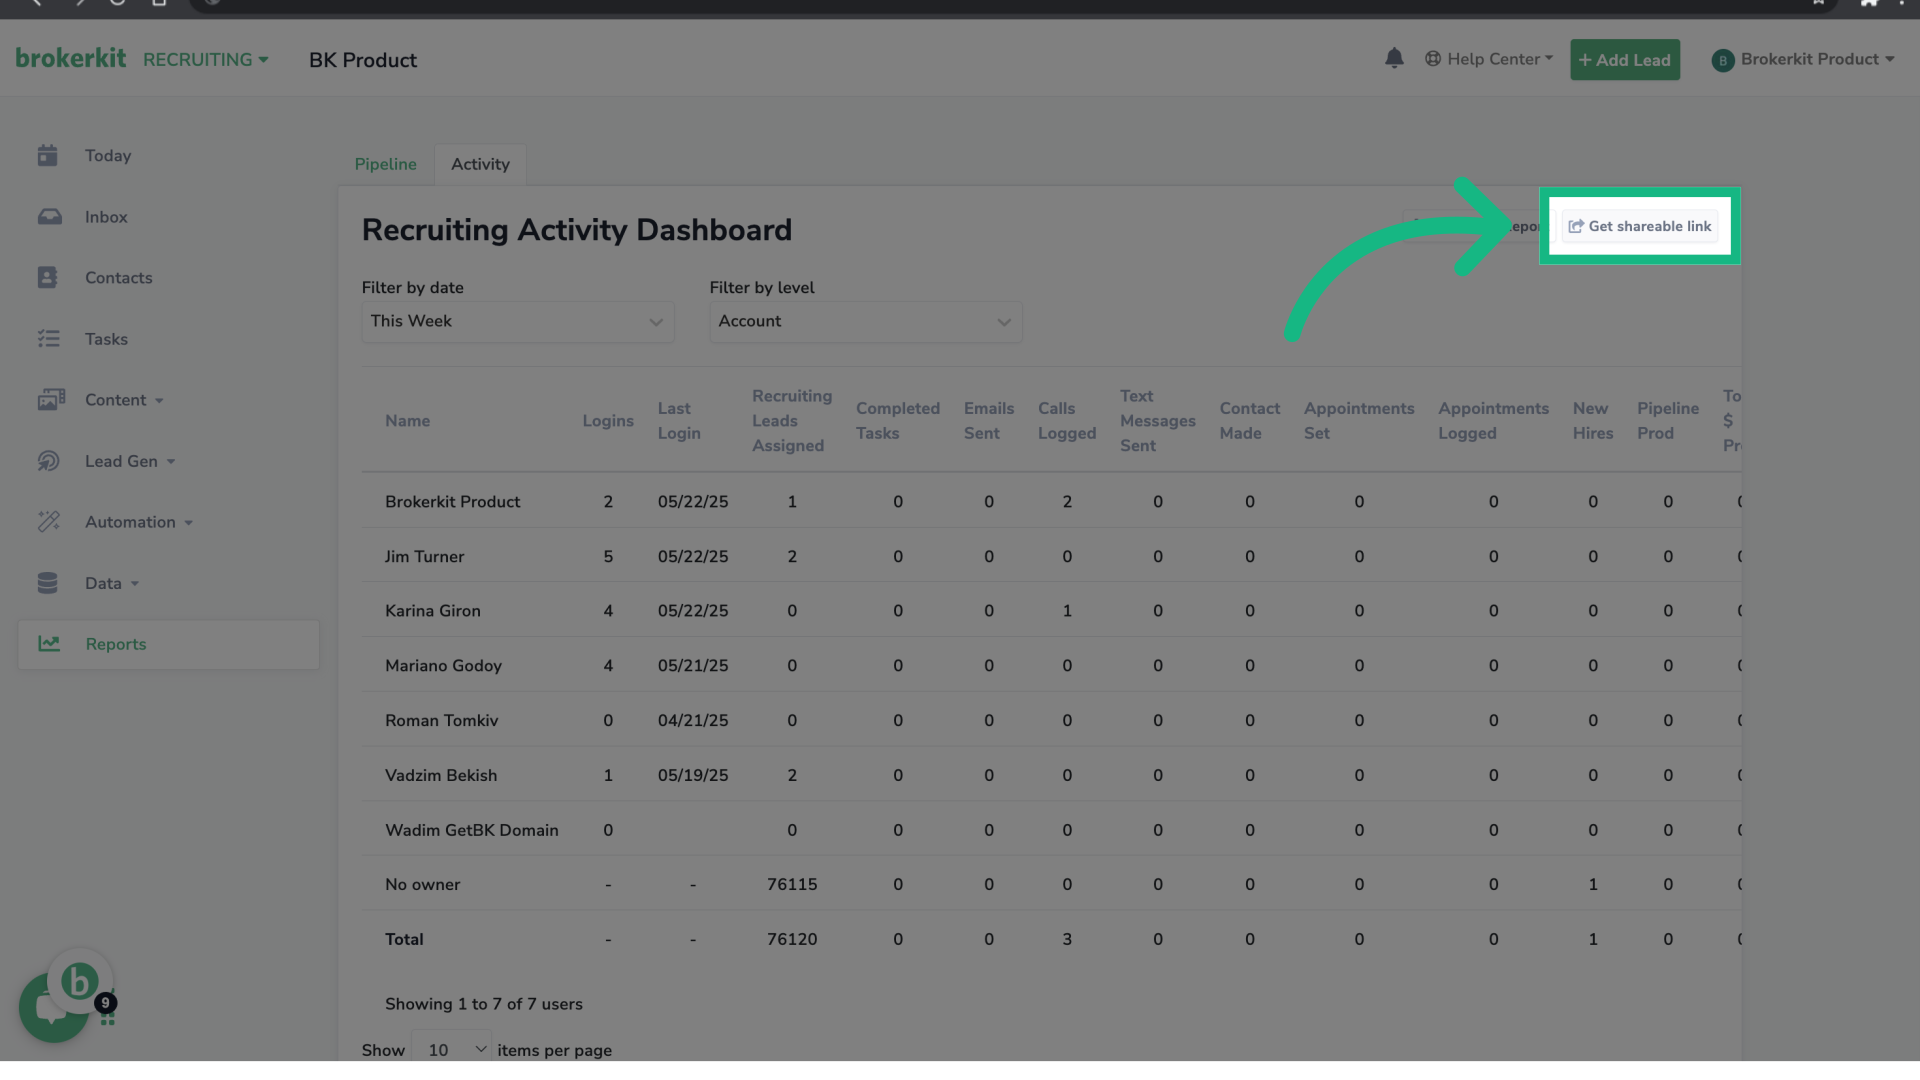Sort by Calls Logged column header
The height and width of the screenshot is (1080, 1920).
click(1067, 421)
